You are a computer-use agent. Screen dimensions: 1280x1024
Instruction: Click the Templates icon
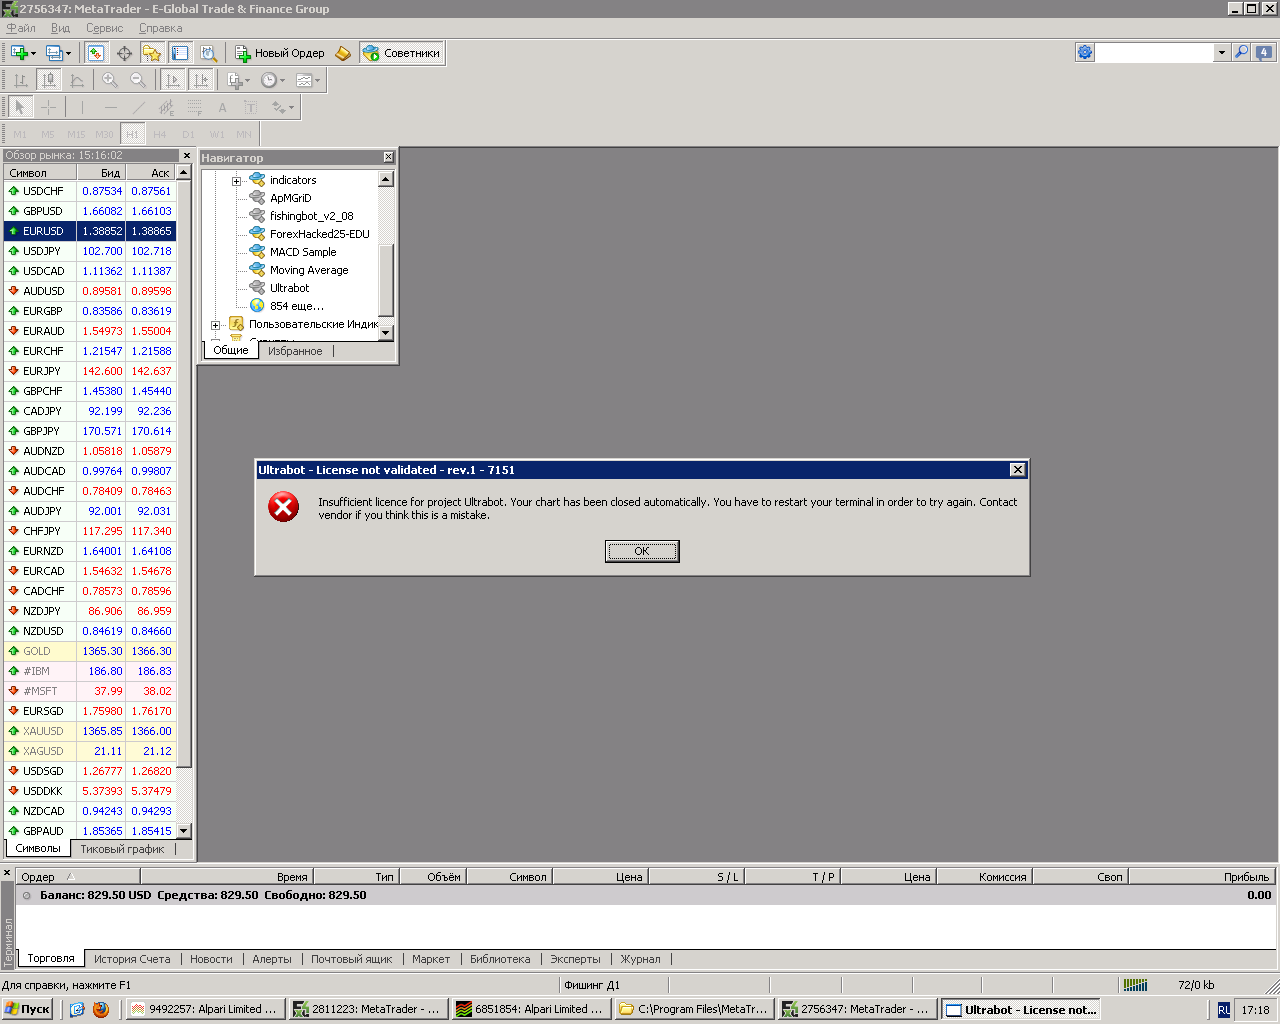[x=303, y=80]
